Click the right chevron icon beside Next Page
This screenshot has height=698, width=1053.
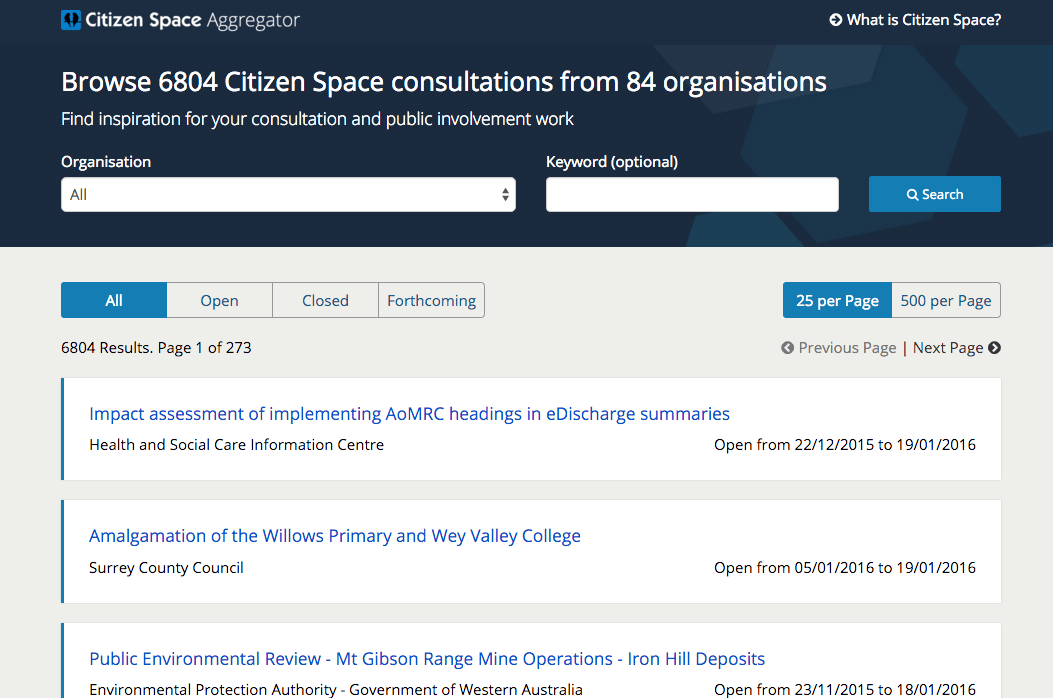(x=994, y=347)
